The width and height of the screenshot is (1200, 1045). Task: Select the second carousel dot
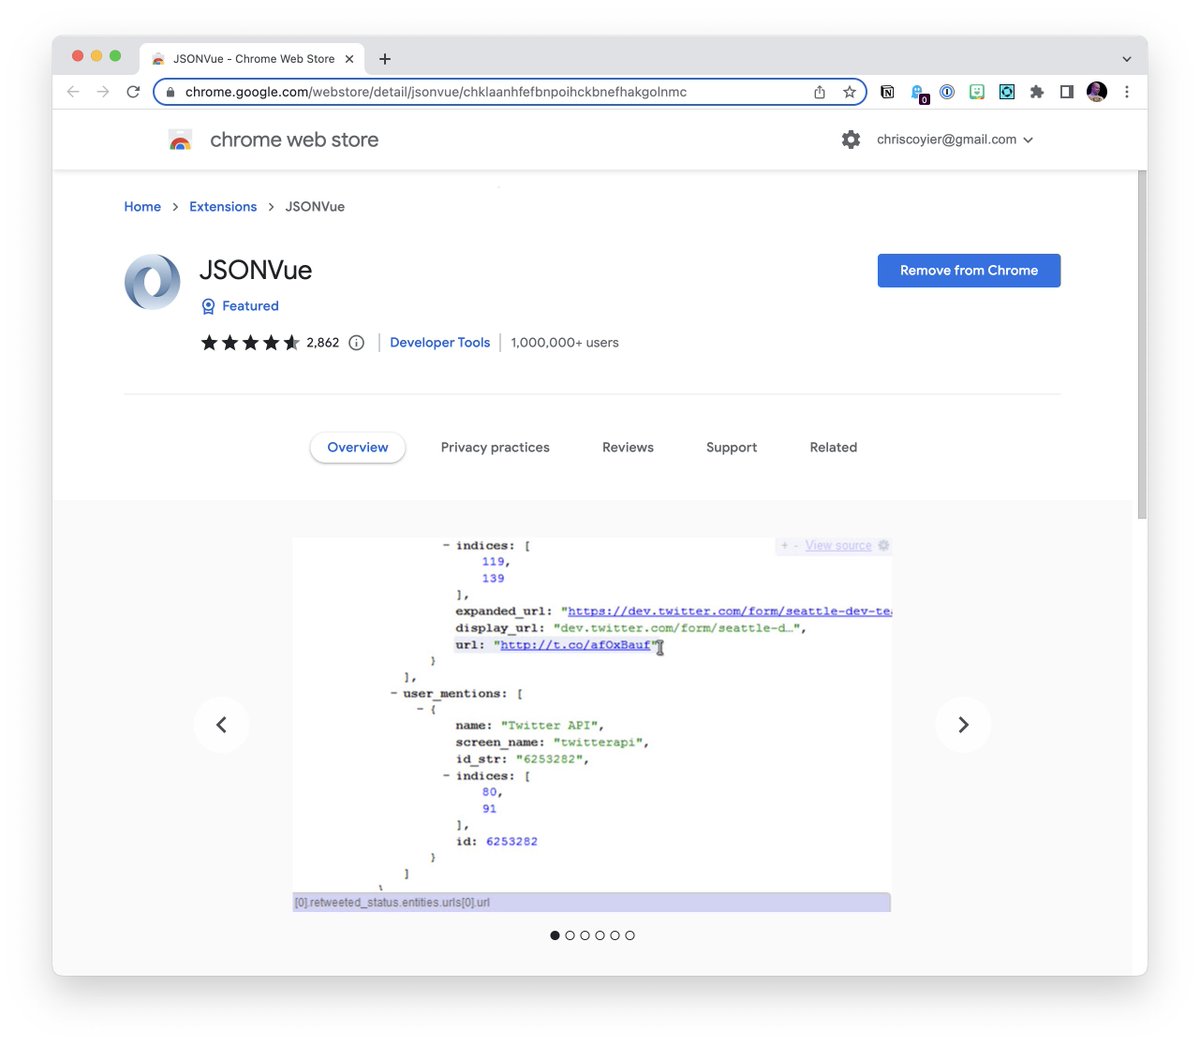click(x=570, y=935)
